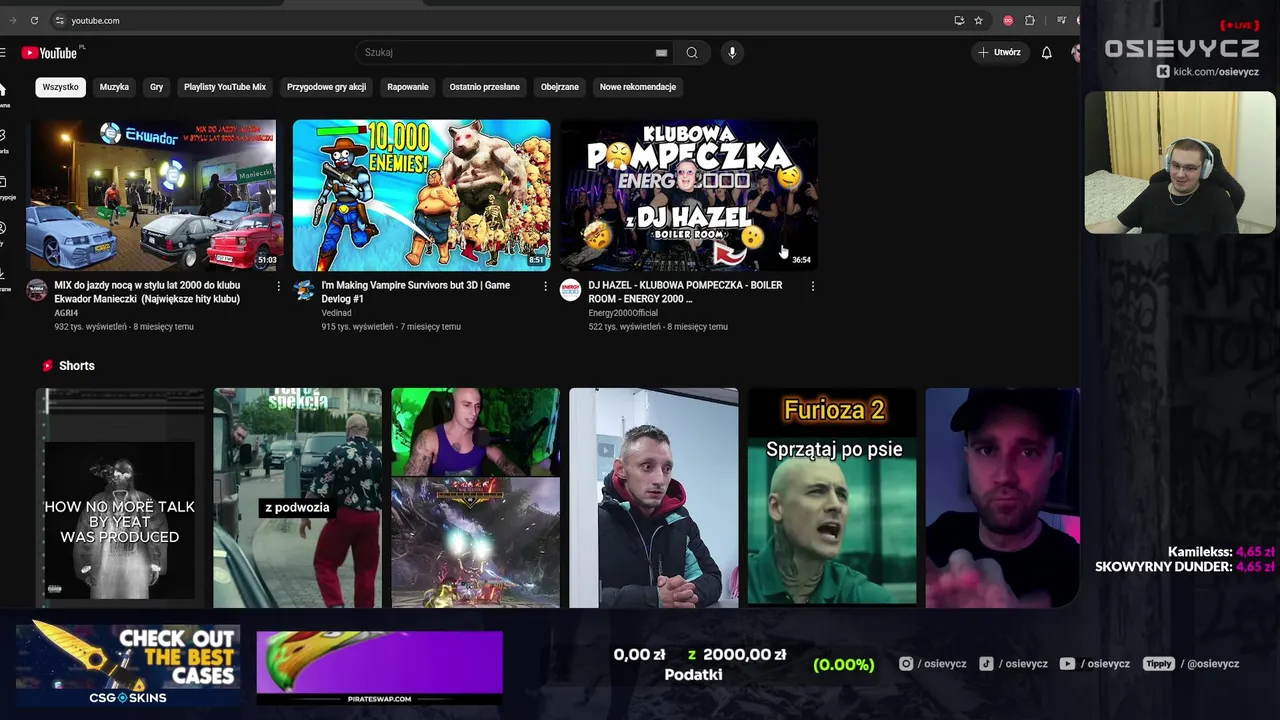
Task: Open title DJ HAZEL - KLUBOWA POMPECZKA
Action: (686, 292)
